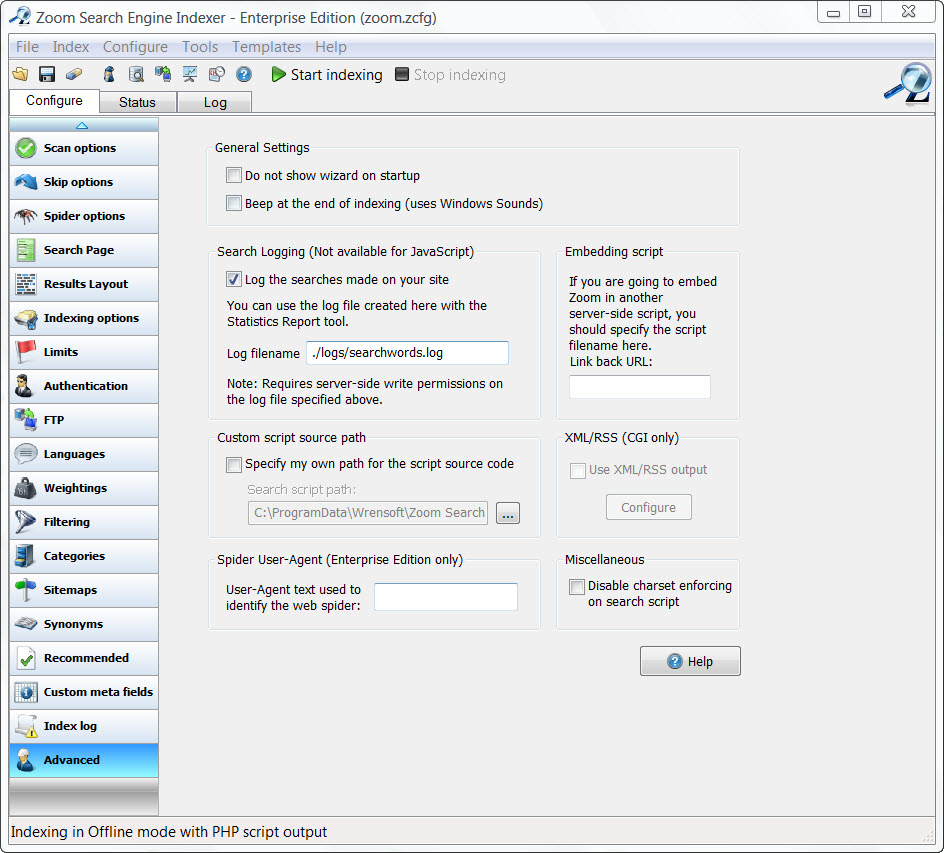Open the Tools menu
The height and width of the screenshot is (853, 944).
point(200,47)
